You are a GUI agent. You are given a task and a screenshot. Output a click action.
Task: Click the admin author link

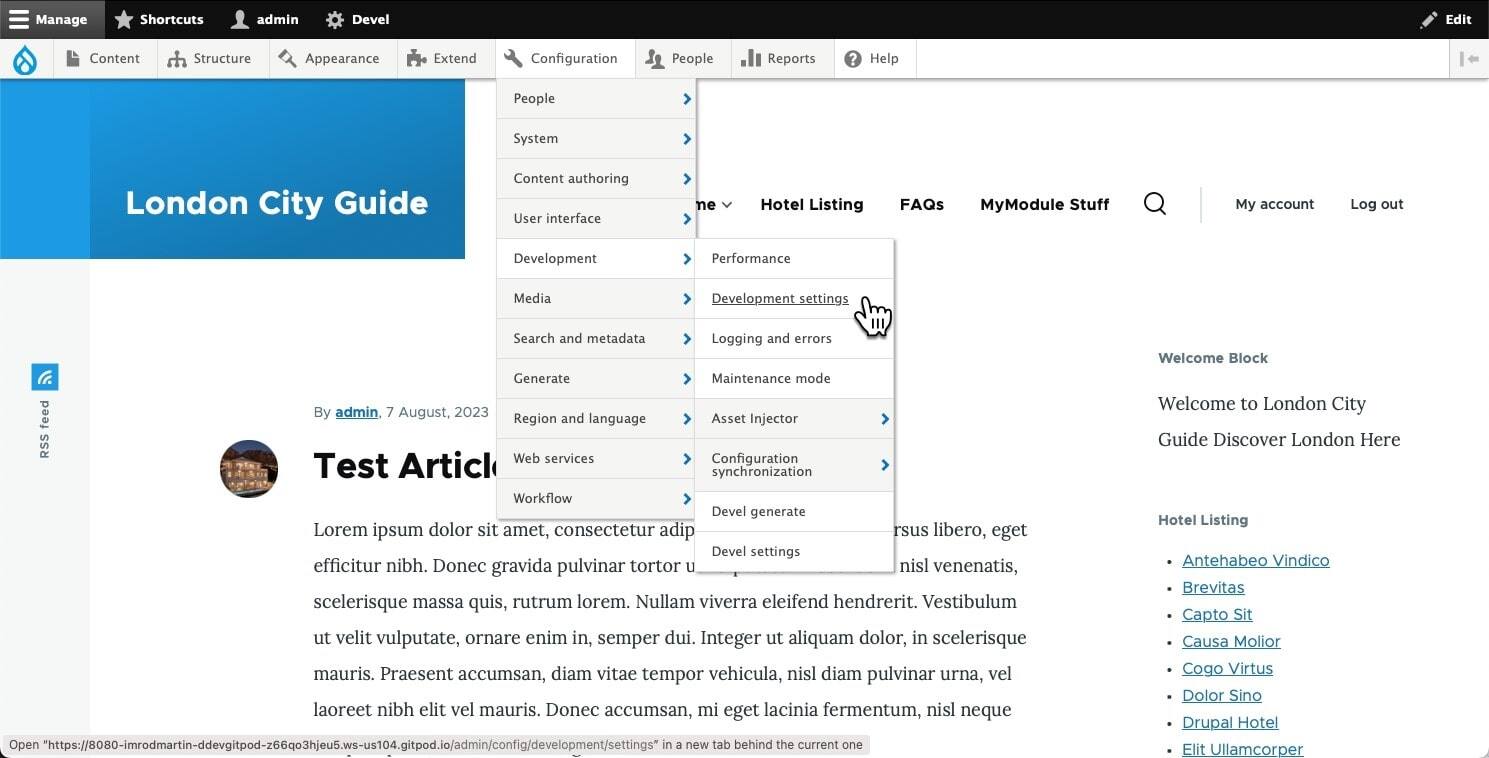(x=356, y=412)
